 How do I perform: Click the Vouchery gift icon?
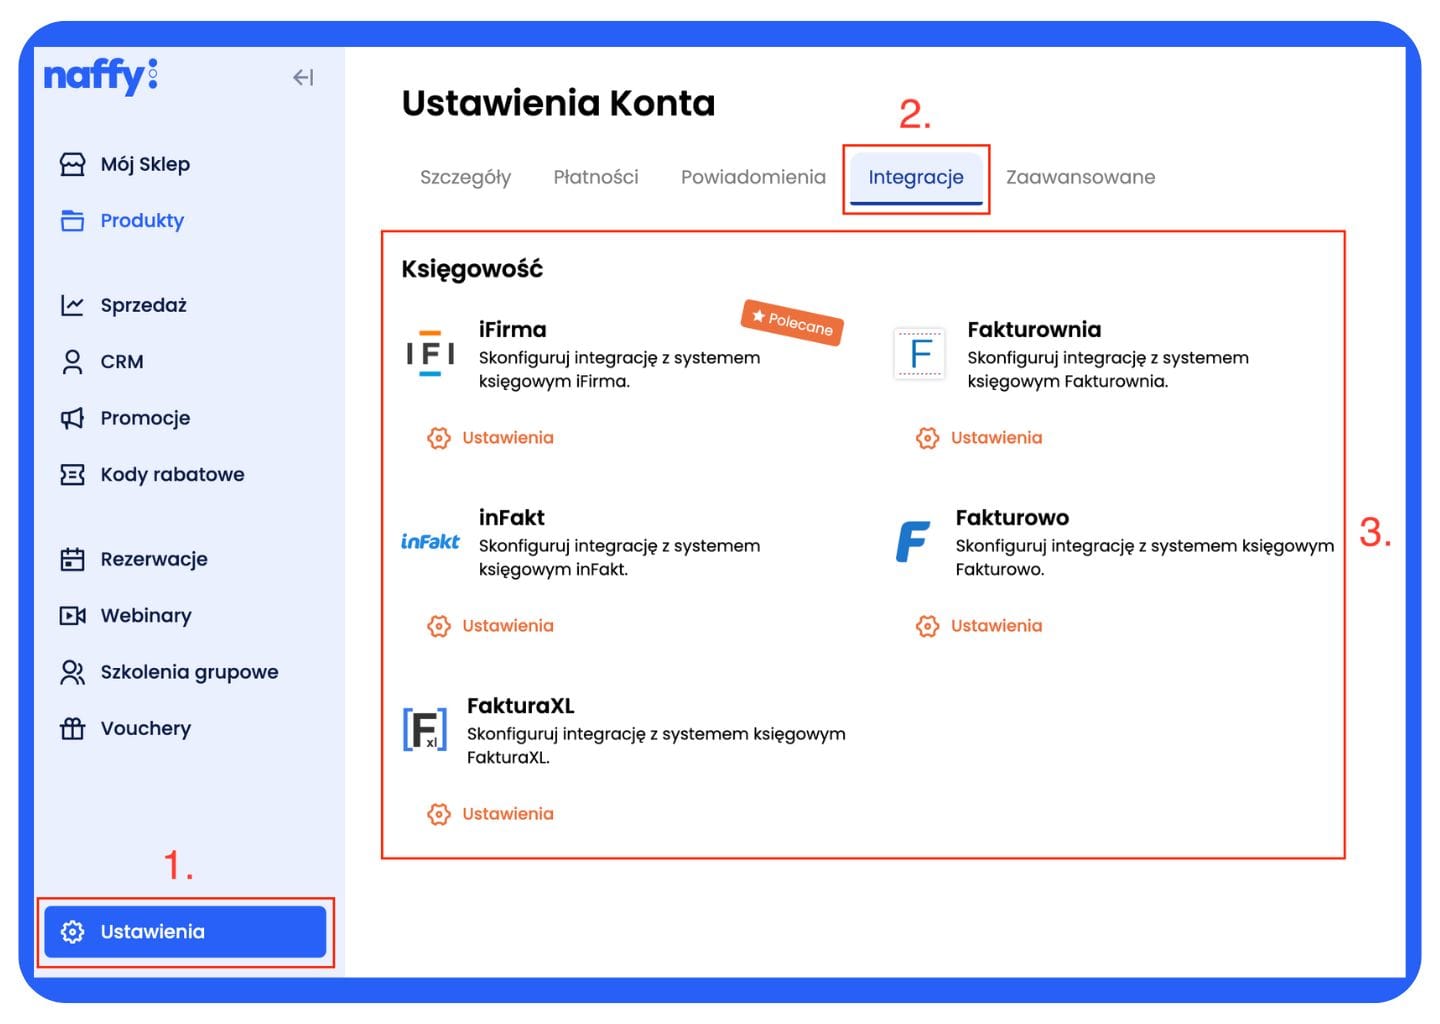pyautogui.click(x=73, y=728)
